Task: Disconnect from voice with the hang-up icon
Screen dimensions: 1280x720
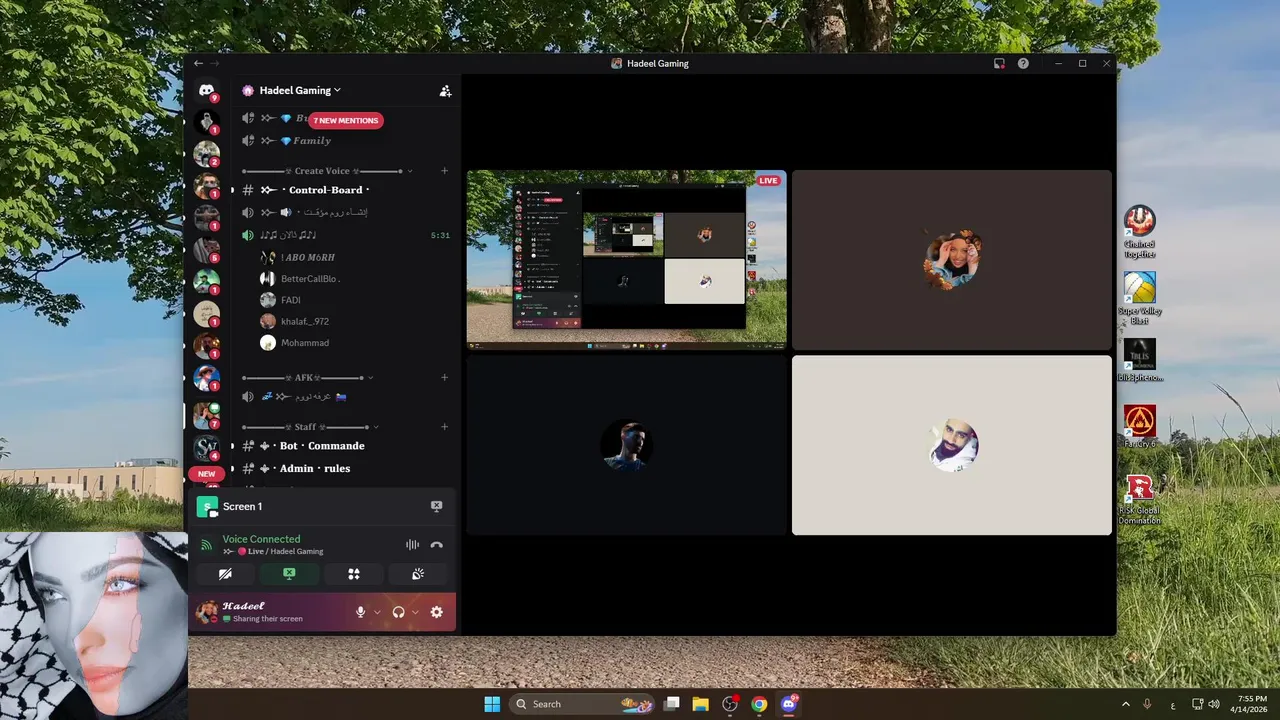Action: [x=436, y=545]
